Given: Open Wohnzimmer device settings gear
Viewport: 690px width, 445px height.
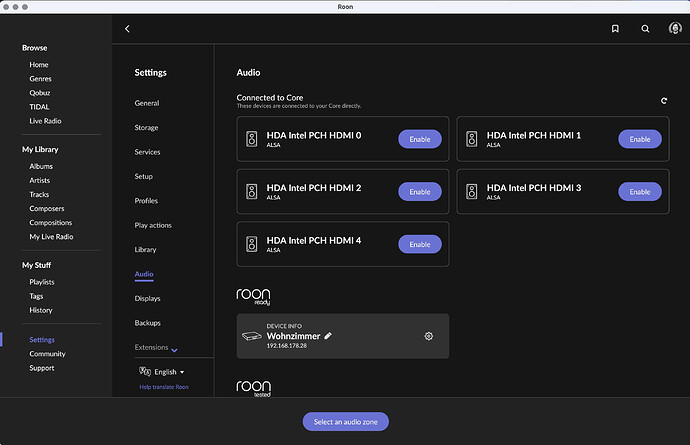Looking at the screenshot, I should pyautogui.click(x=429, y=336).
